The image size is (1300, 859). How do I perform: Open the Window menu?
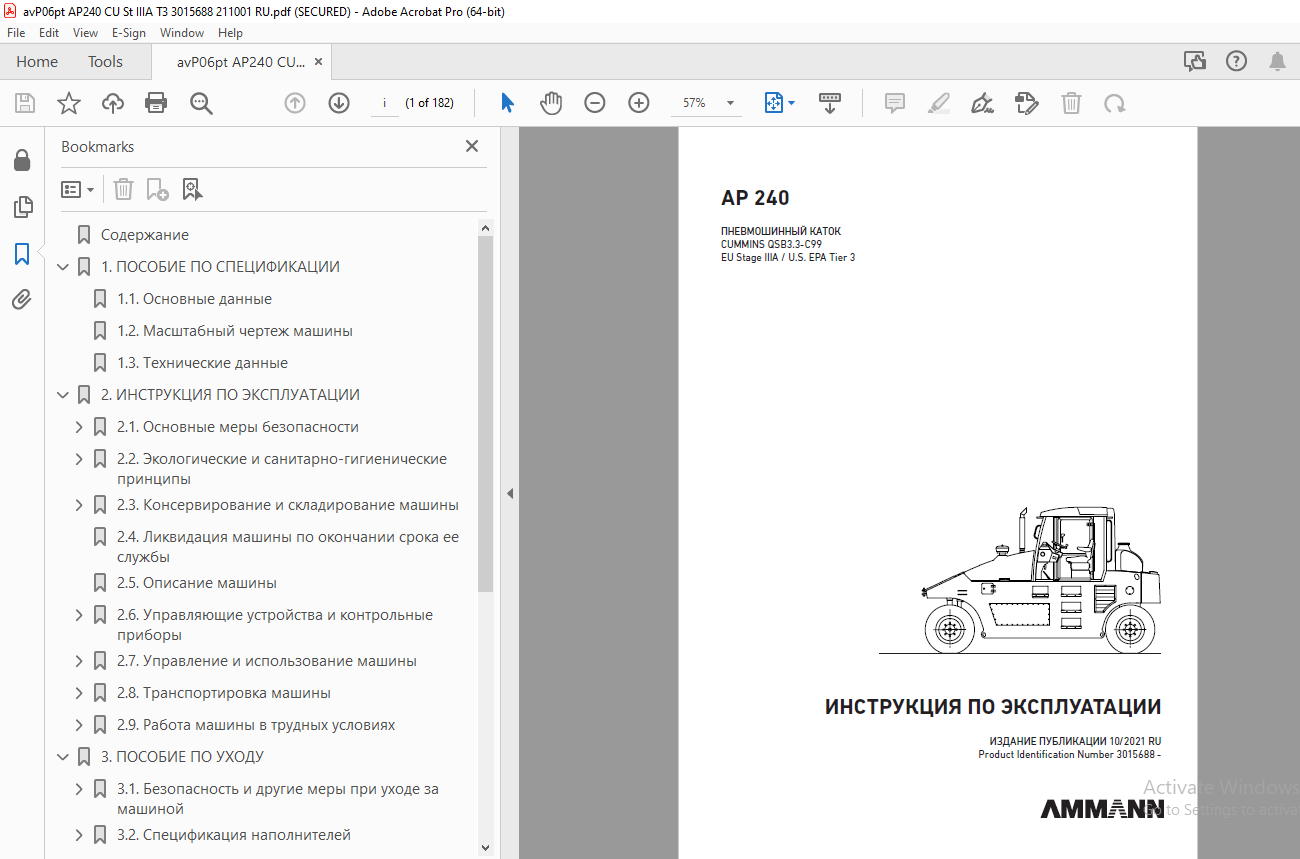pyautogui.click(x=182, y=33)
